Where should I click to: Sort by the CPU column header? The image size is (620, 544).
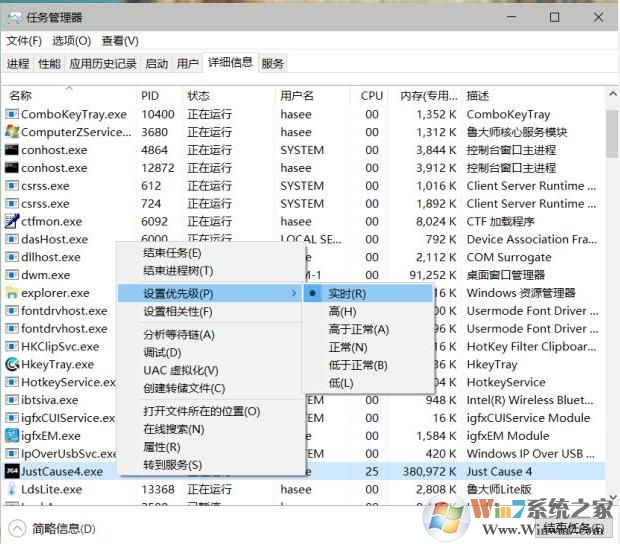coord(371,96)
